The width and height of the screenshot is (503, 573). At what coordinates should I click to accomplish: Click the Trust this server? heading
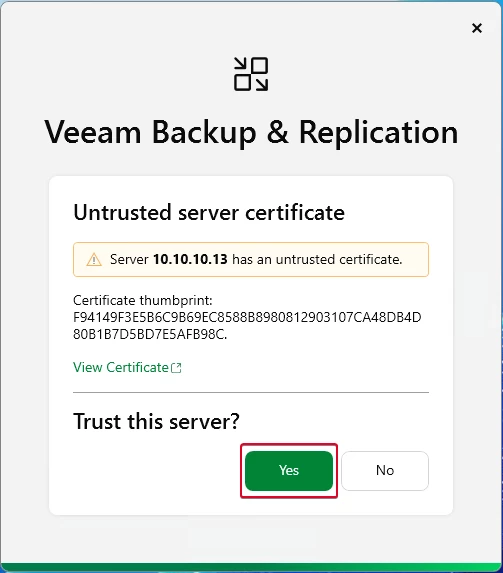(156, 421)
